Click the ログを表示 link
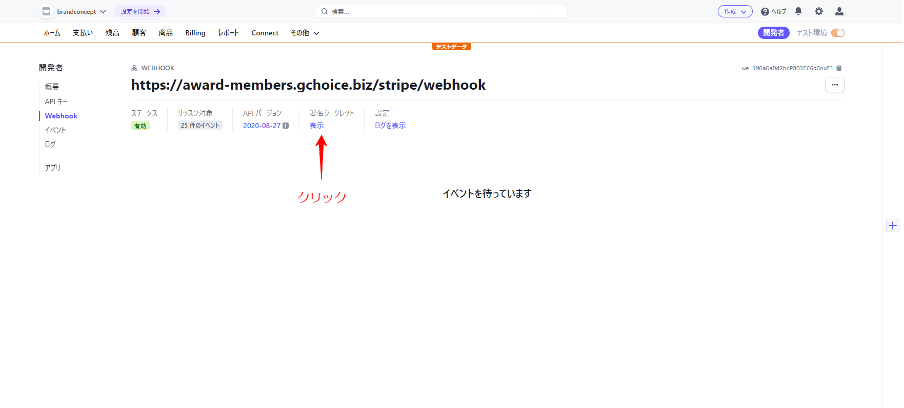 coord(389,126)
